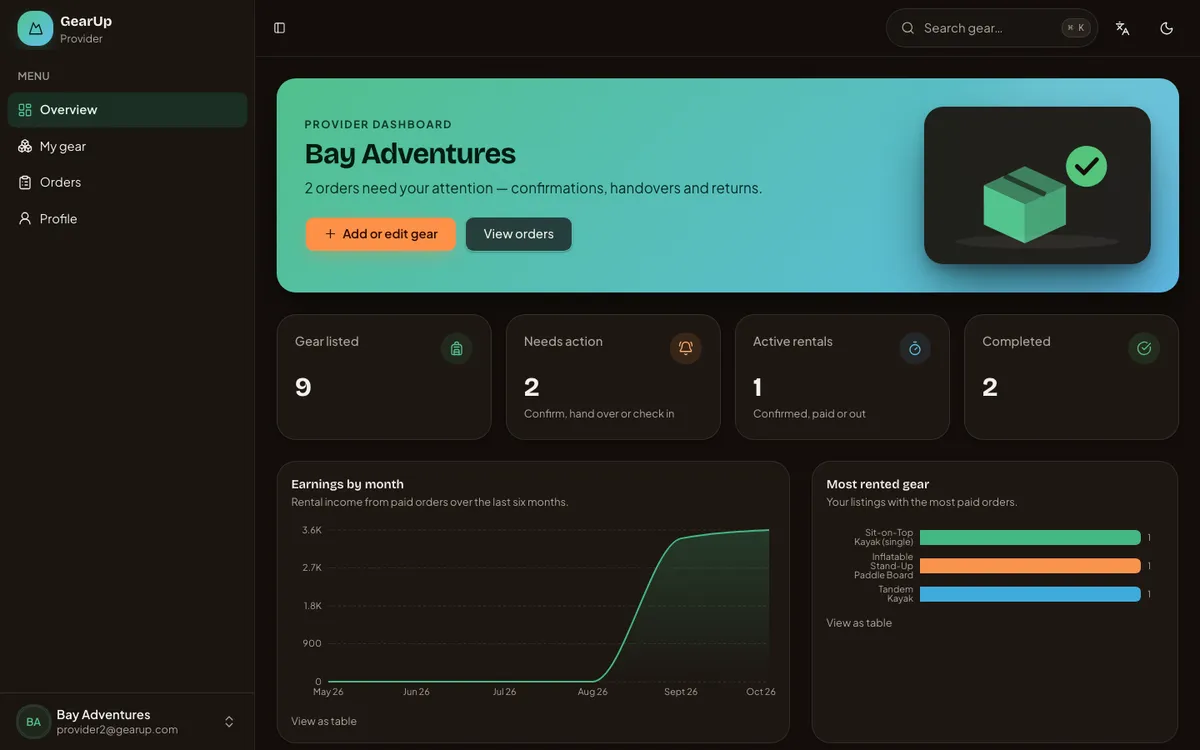Viewport: 1200px width, 750px height.
Task: Click the orange Inflatable Paddle Board bar
Action: point(1030,566)
